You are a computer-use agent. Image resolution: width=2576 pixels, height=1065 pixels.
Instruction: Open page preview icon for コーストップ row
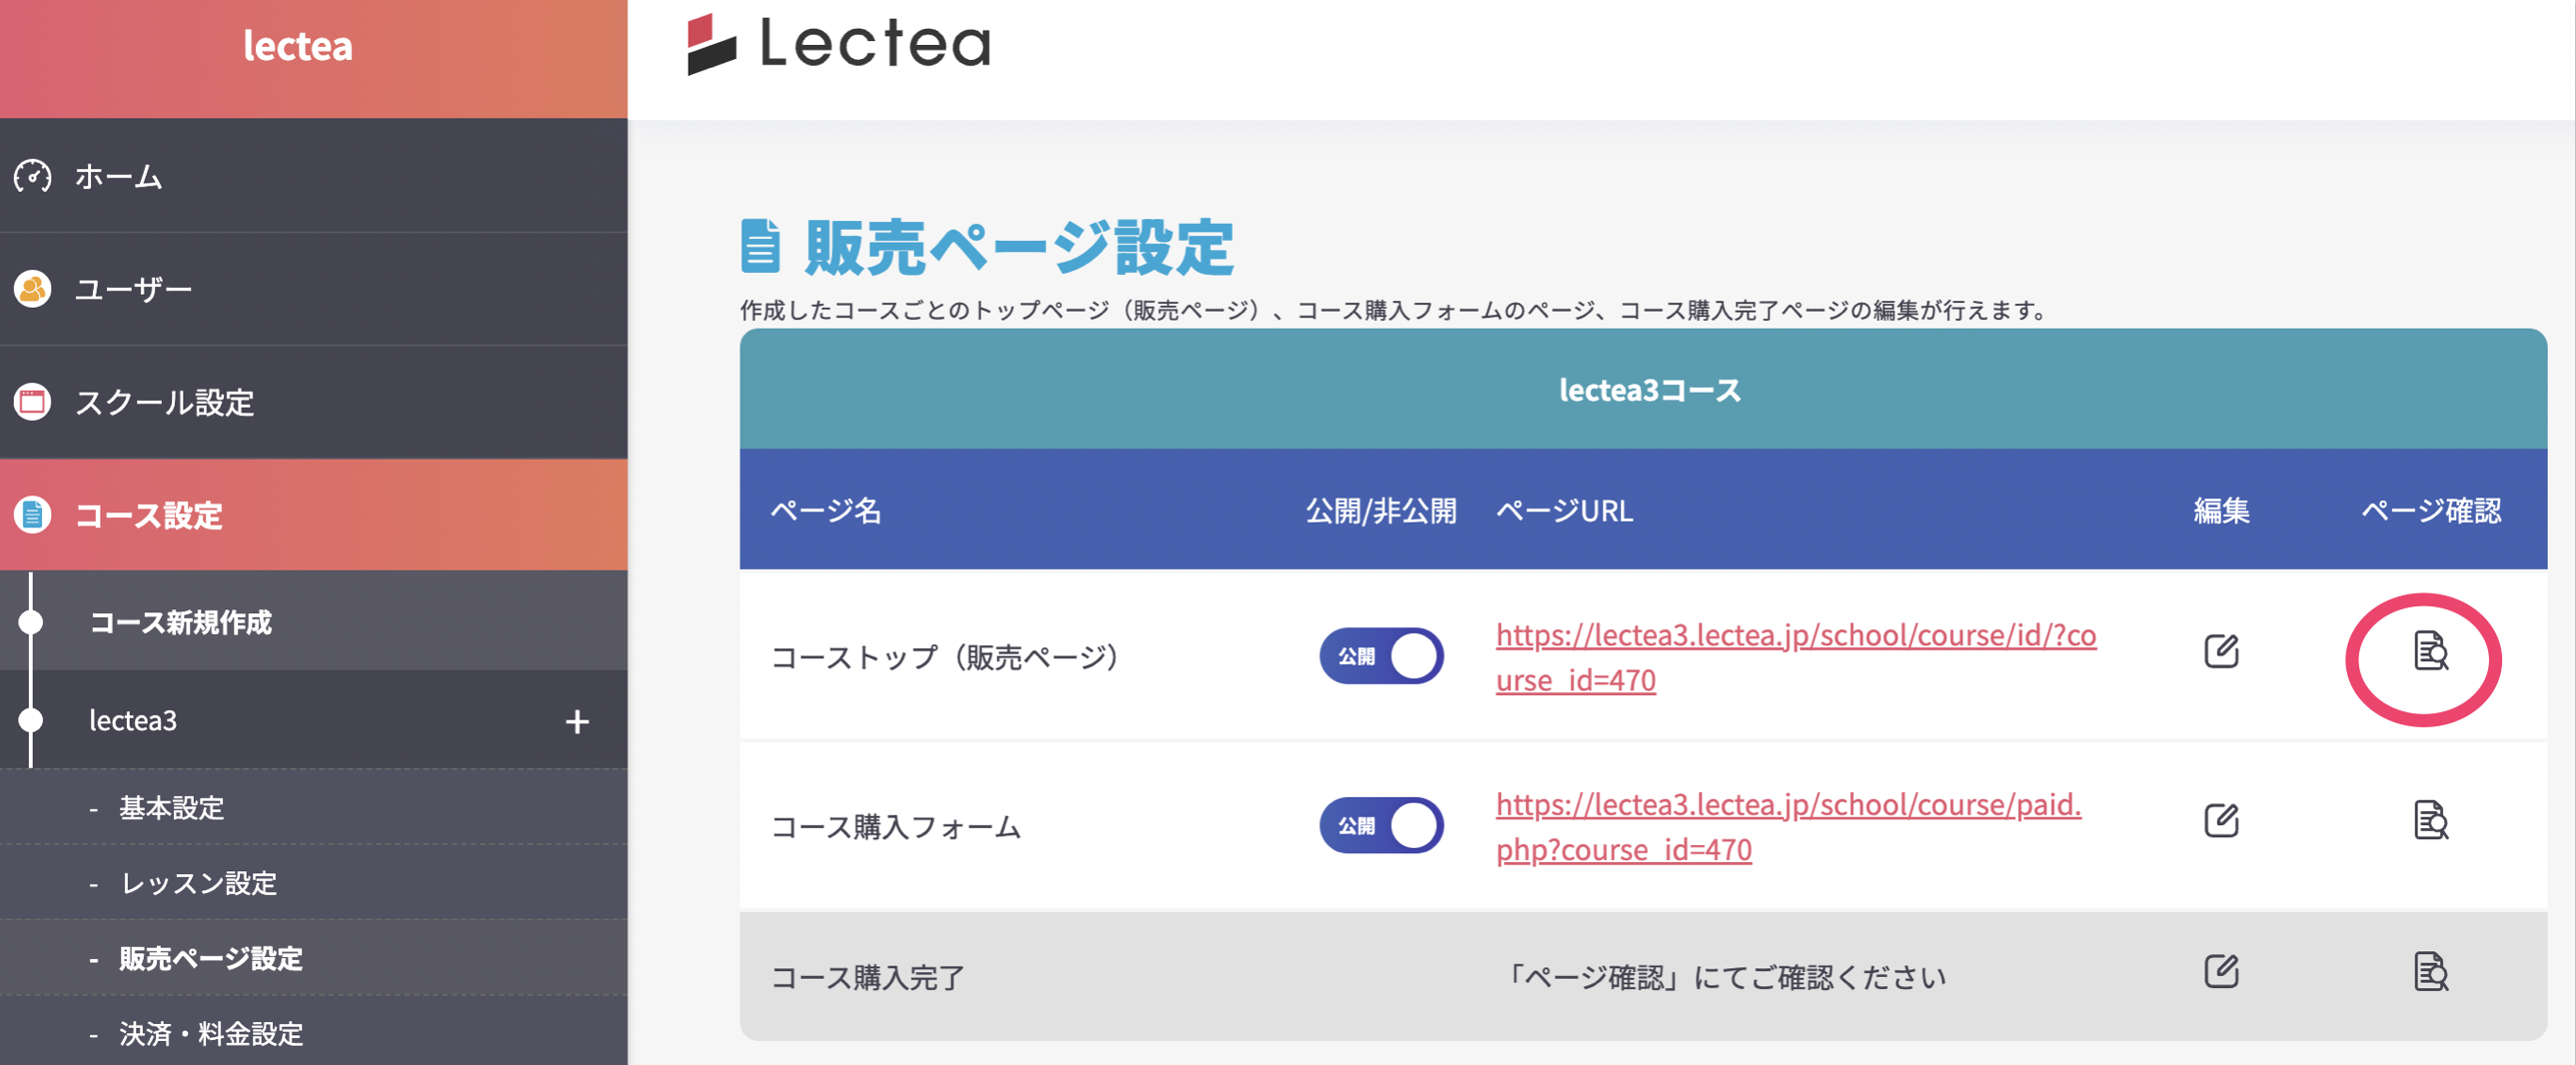point(2430,652)
